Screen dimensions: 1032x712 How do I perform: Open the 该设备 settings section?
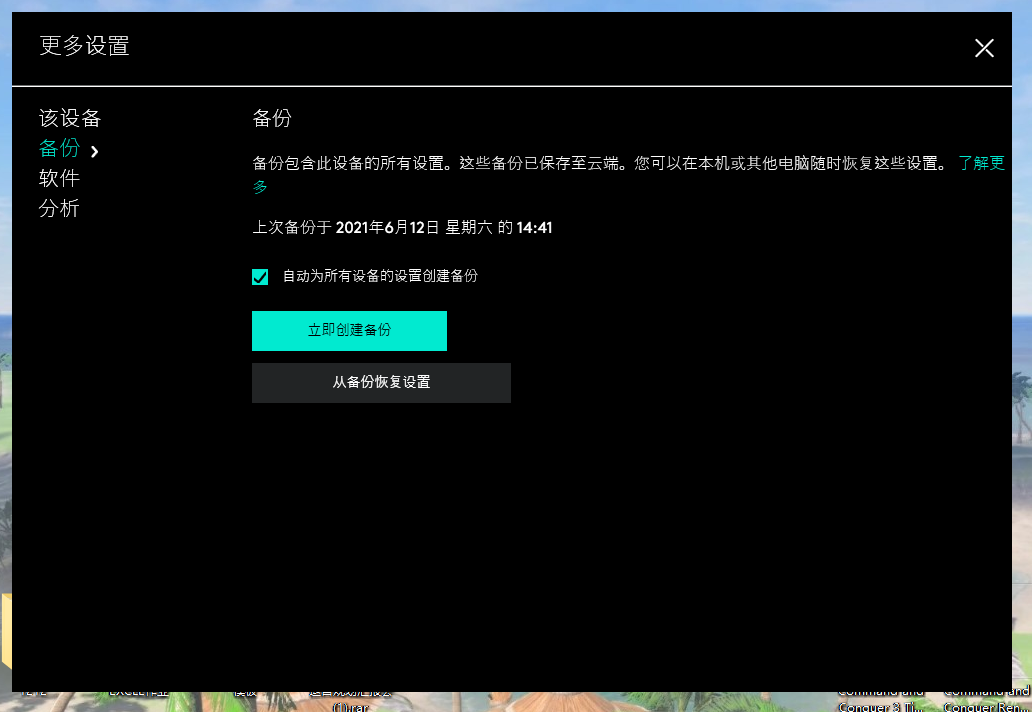70,119
